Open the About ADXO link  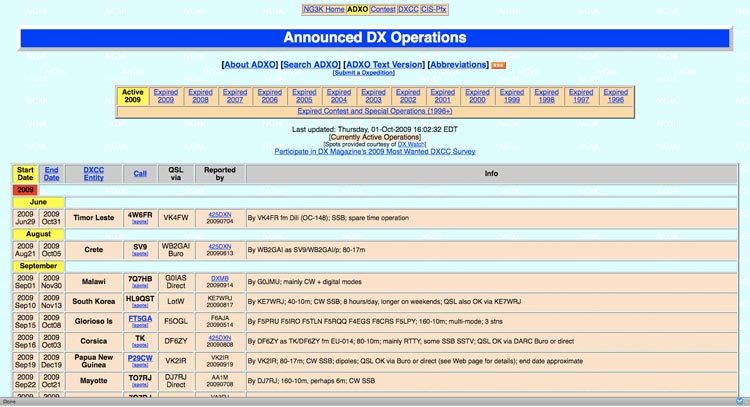point(249,65)
